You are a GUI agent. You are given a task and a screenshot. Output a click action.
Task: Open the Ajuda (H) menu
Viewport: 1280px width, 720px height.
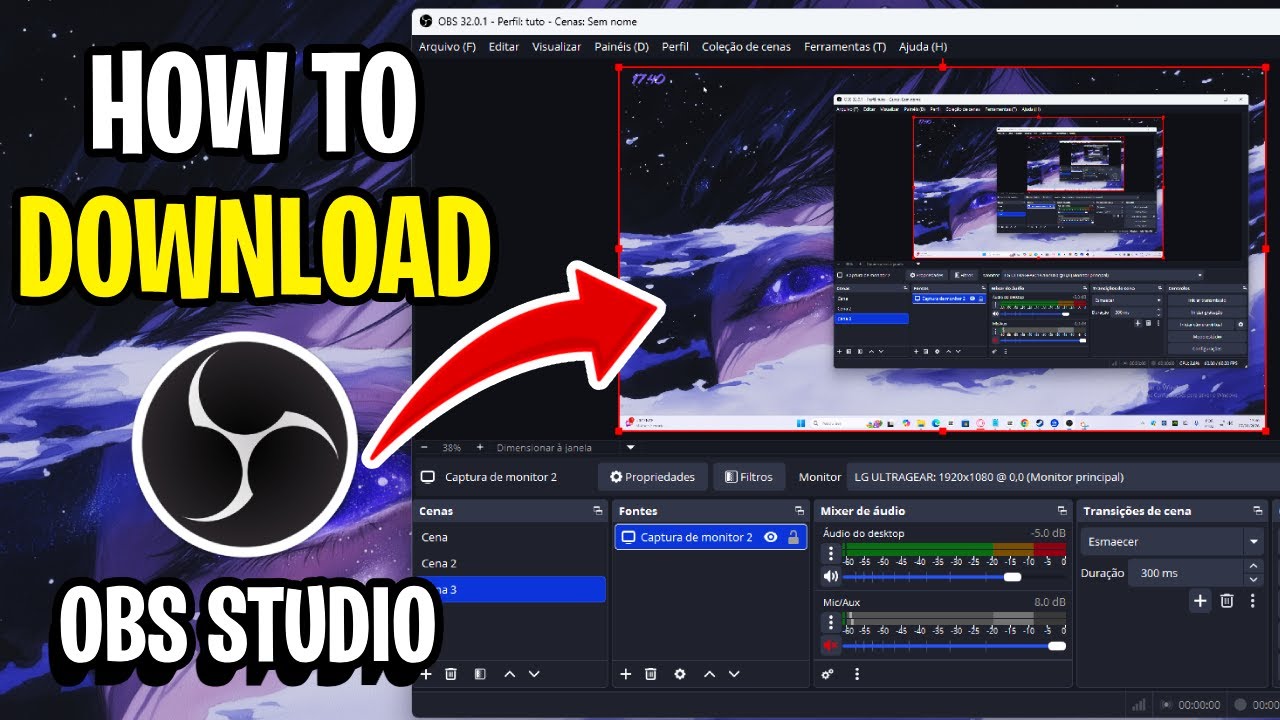point(923,47)
